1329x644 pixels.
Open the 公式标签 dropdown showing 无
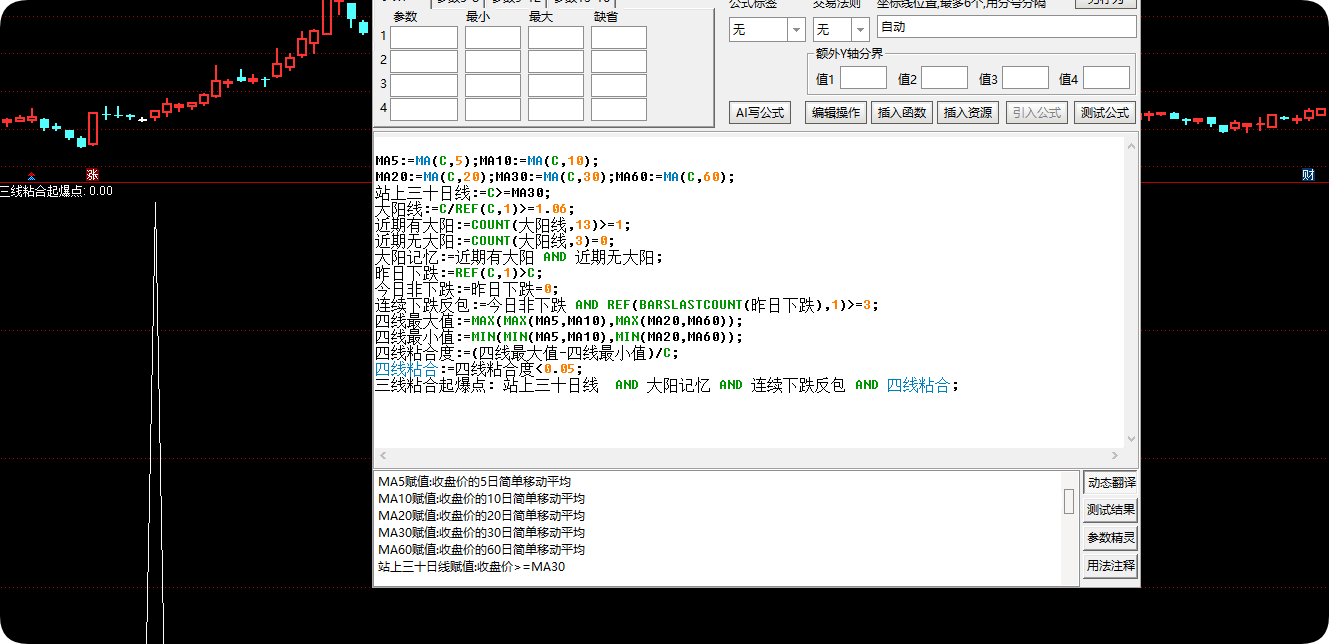(x=767, y=30)
